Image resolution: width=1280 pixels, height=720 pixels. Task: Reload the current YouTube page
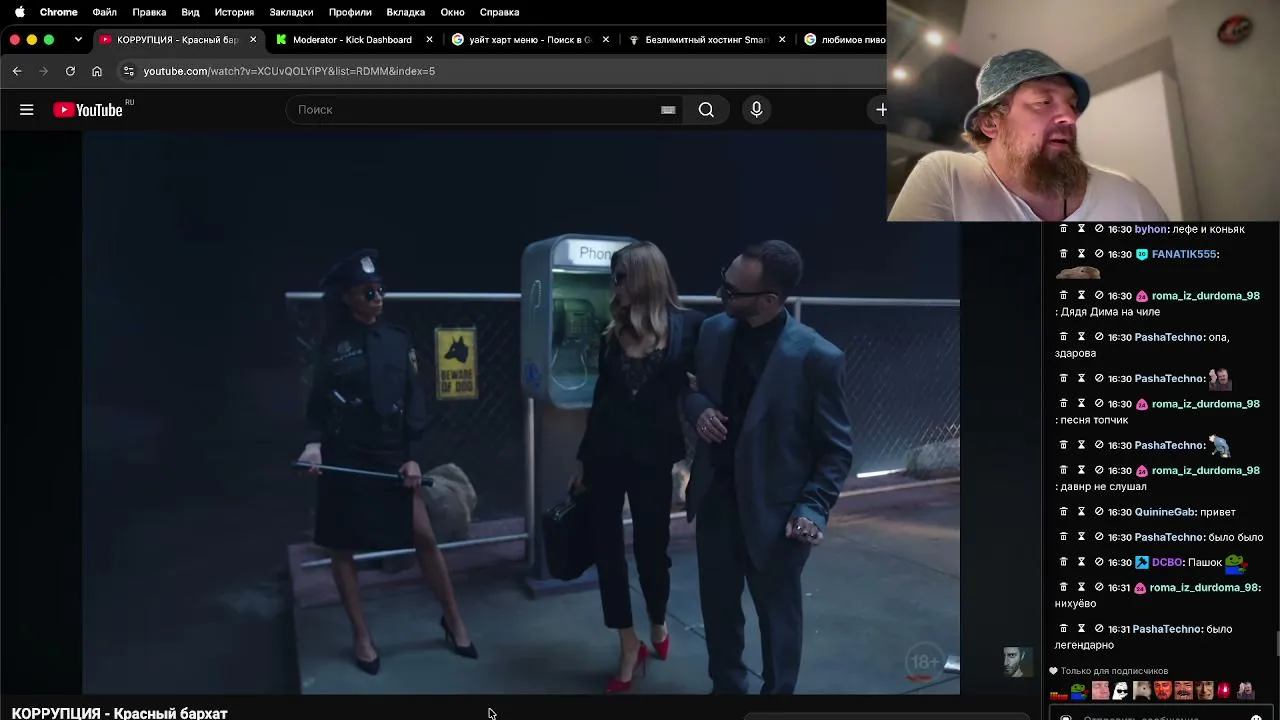coord(70,71)
